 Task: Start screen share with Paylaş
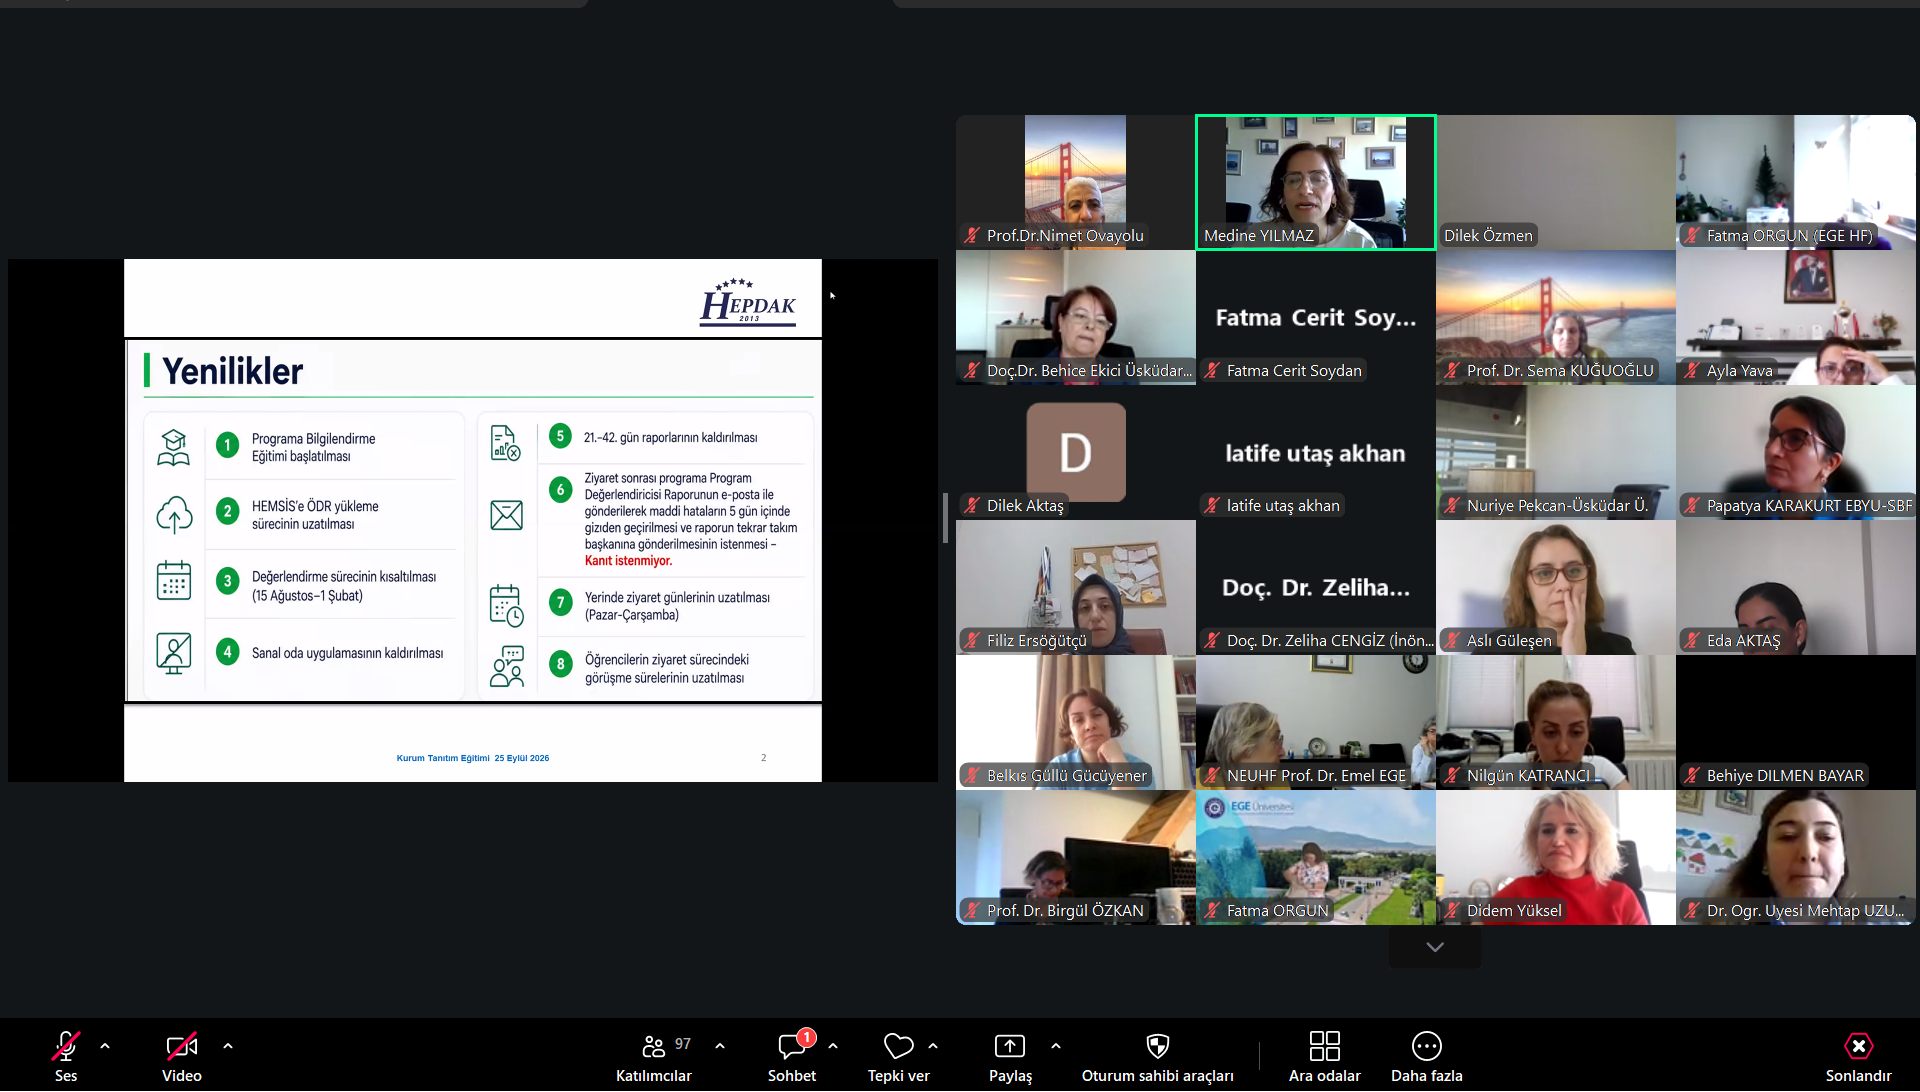coord(1010,1056)
